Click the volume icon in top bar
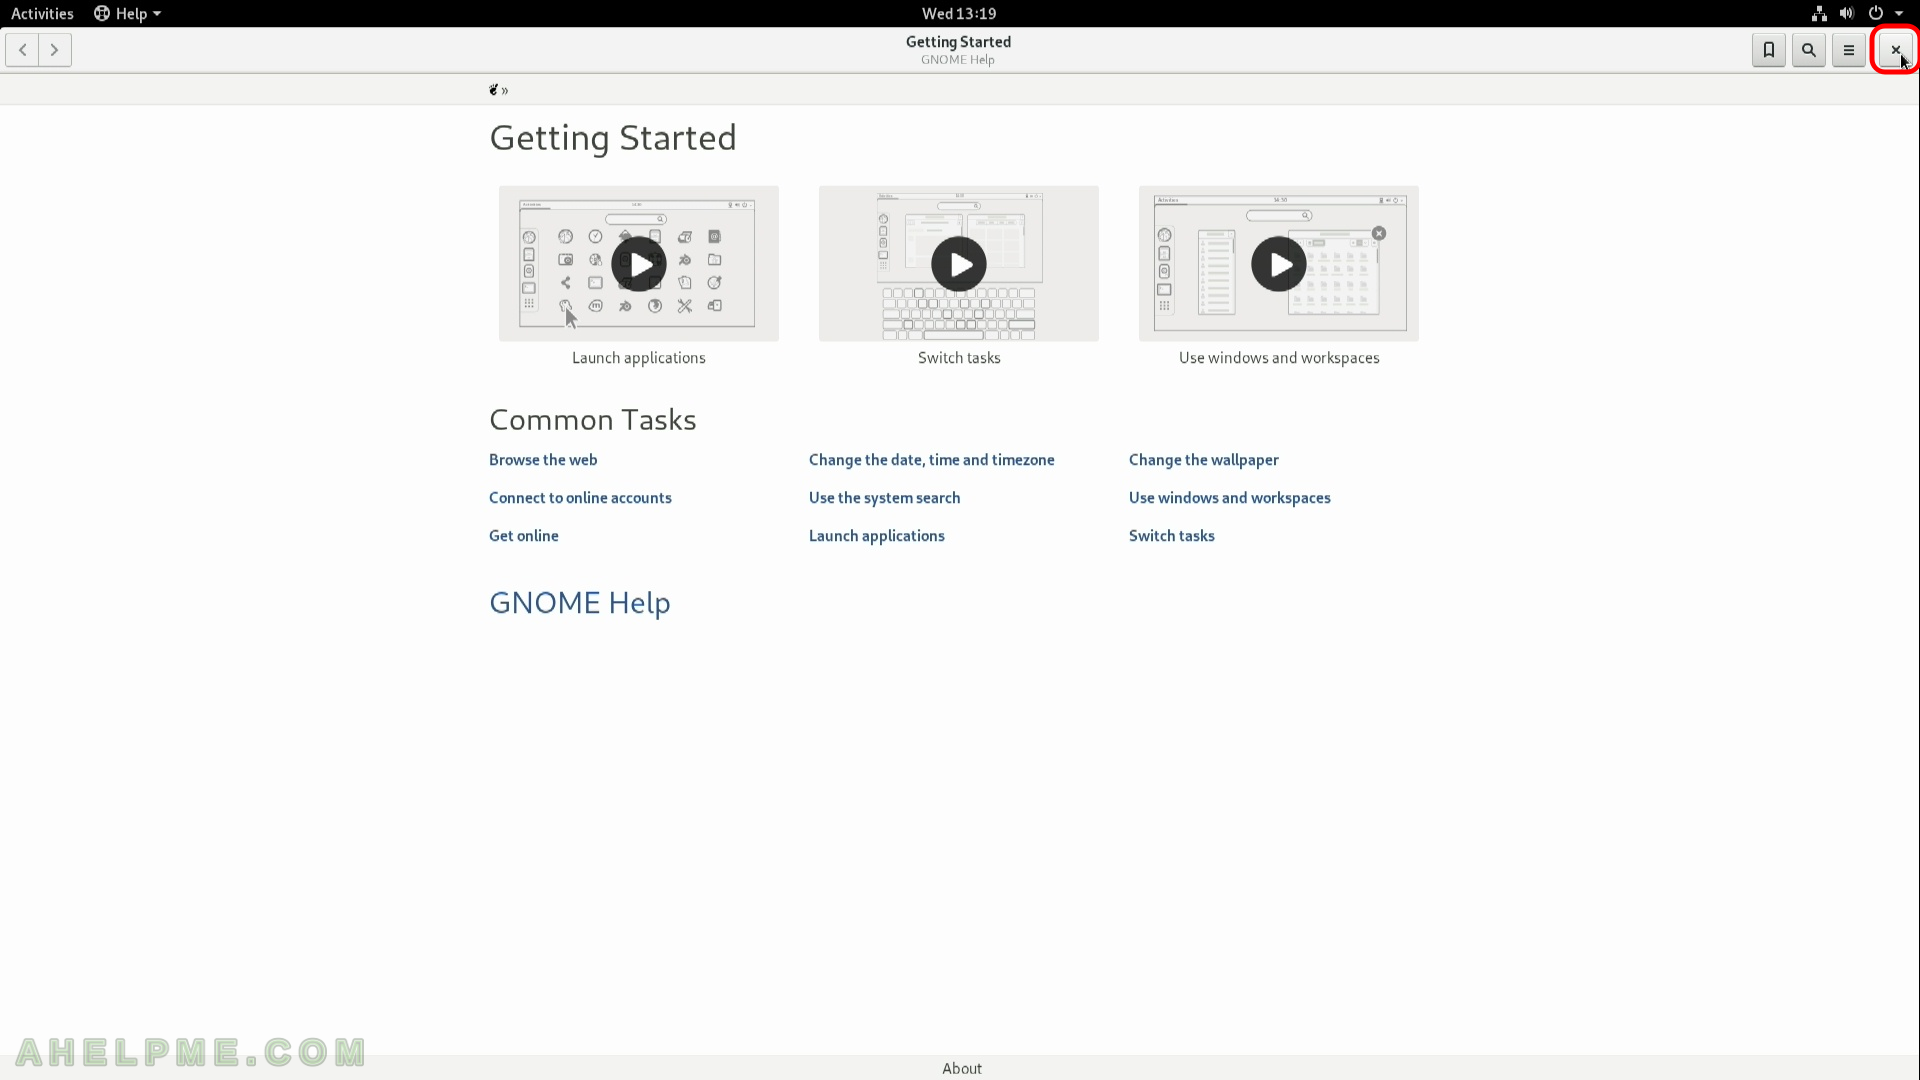1920x1080 pixels. pyautogui.click(x=1847, y=13)
